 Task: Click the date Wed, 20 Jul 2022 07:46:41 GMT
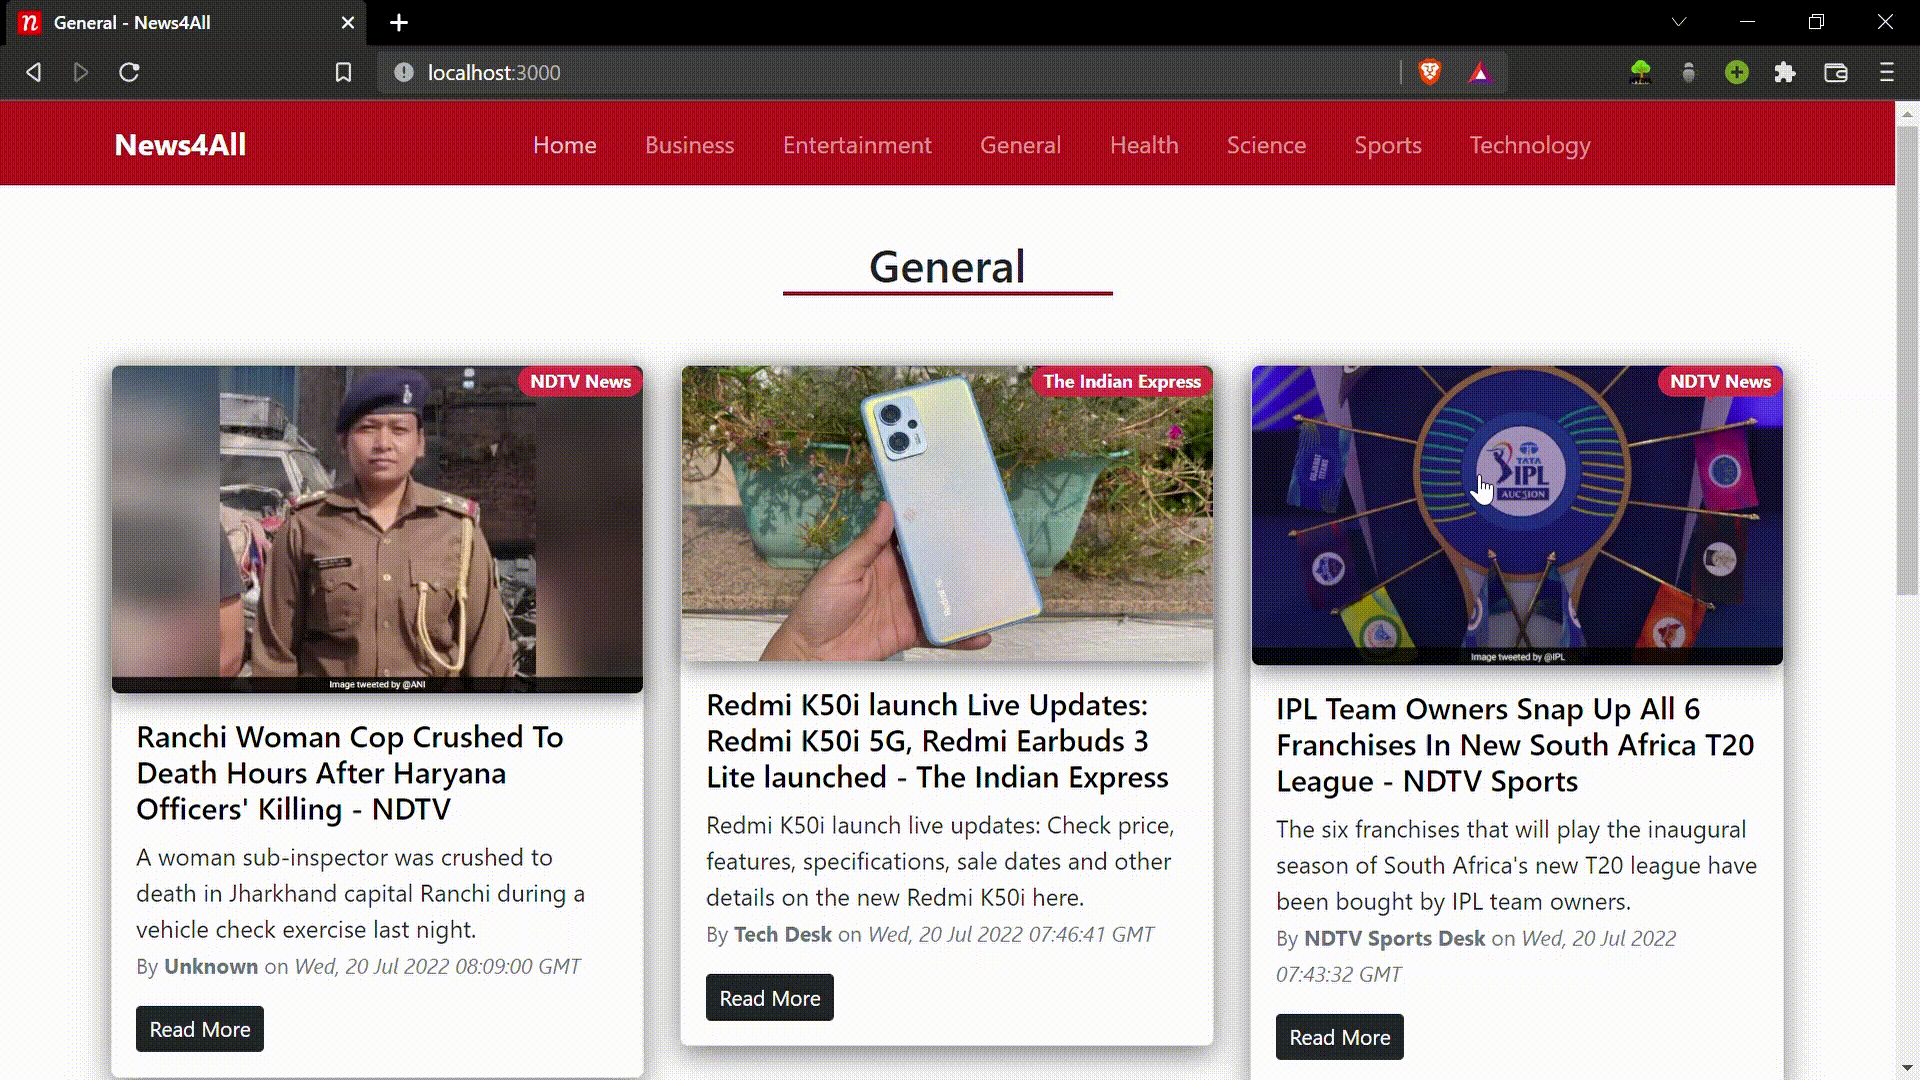pos(1010,934)
